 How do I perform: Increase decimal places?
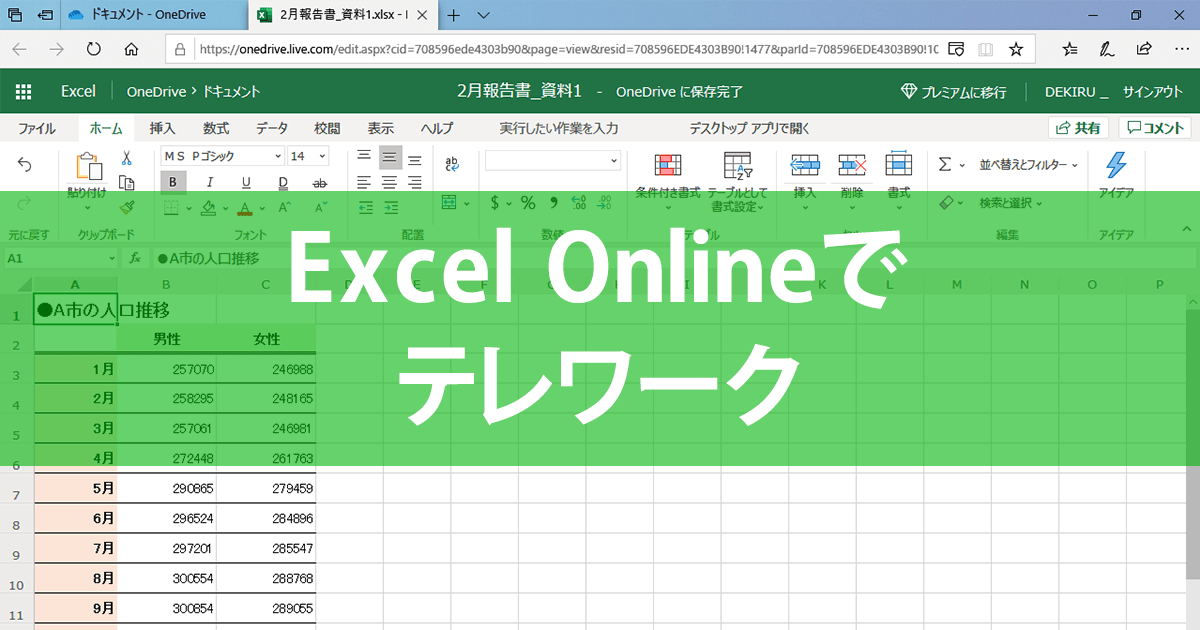coord(578,203)
